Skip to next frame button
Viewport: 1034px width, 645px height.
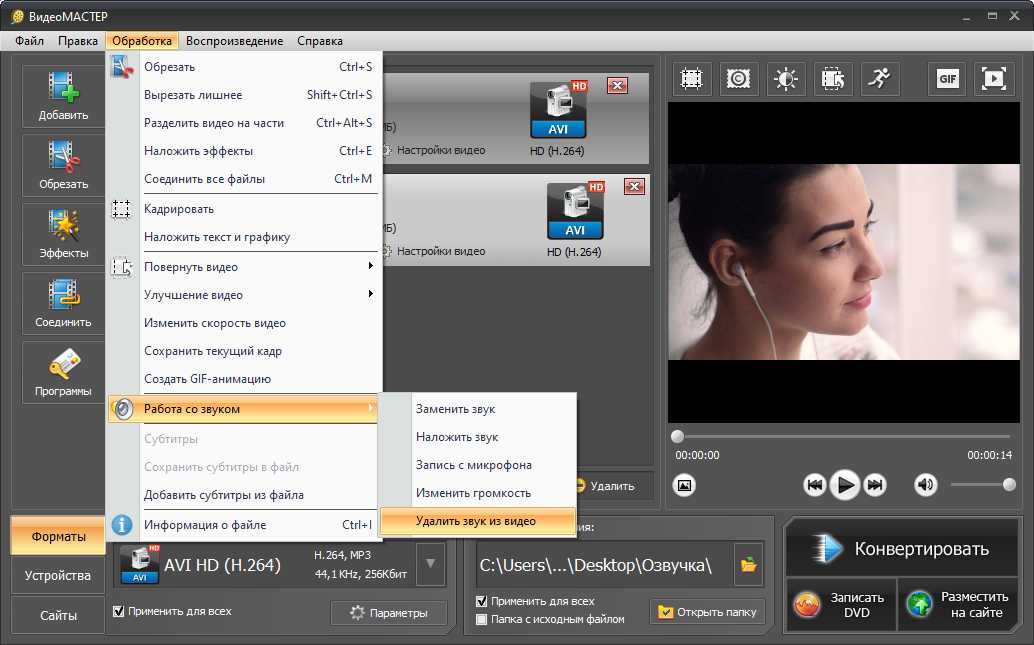pyautogui.click(x=875, y=485)
